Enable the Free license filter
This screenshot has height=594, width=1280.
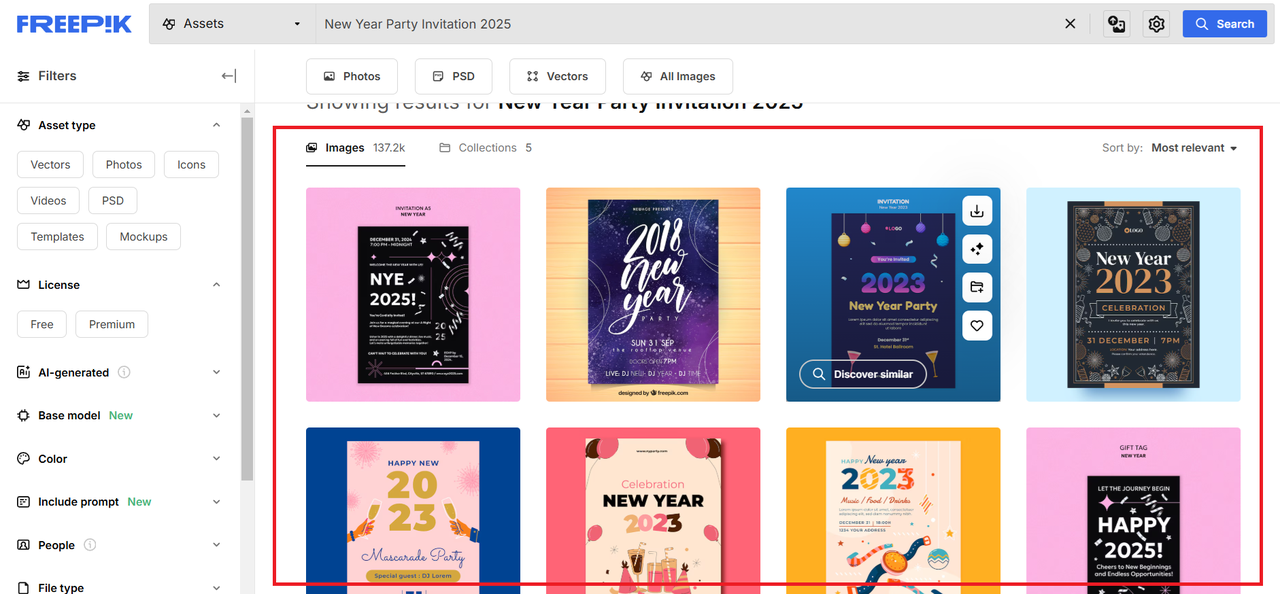[42, 324]
